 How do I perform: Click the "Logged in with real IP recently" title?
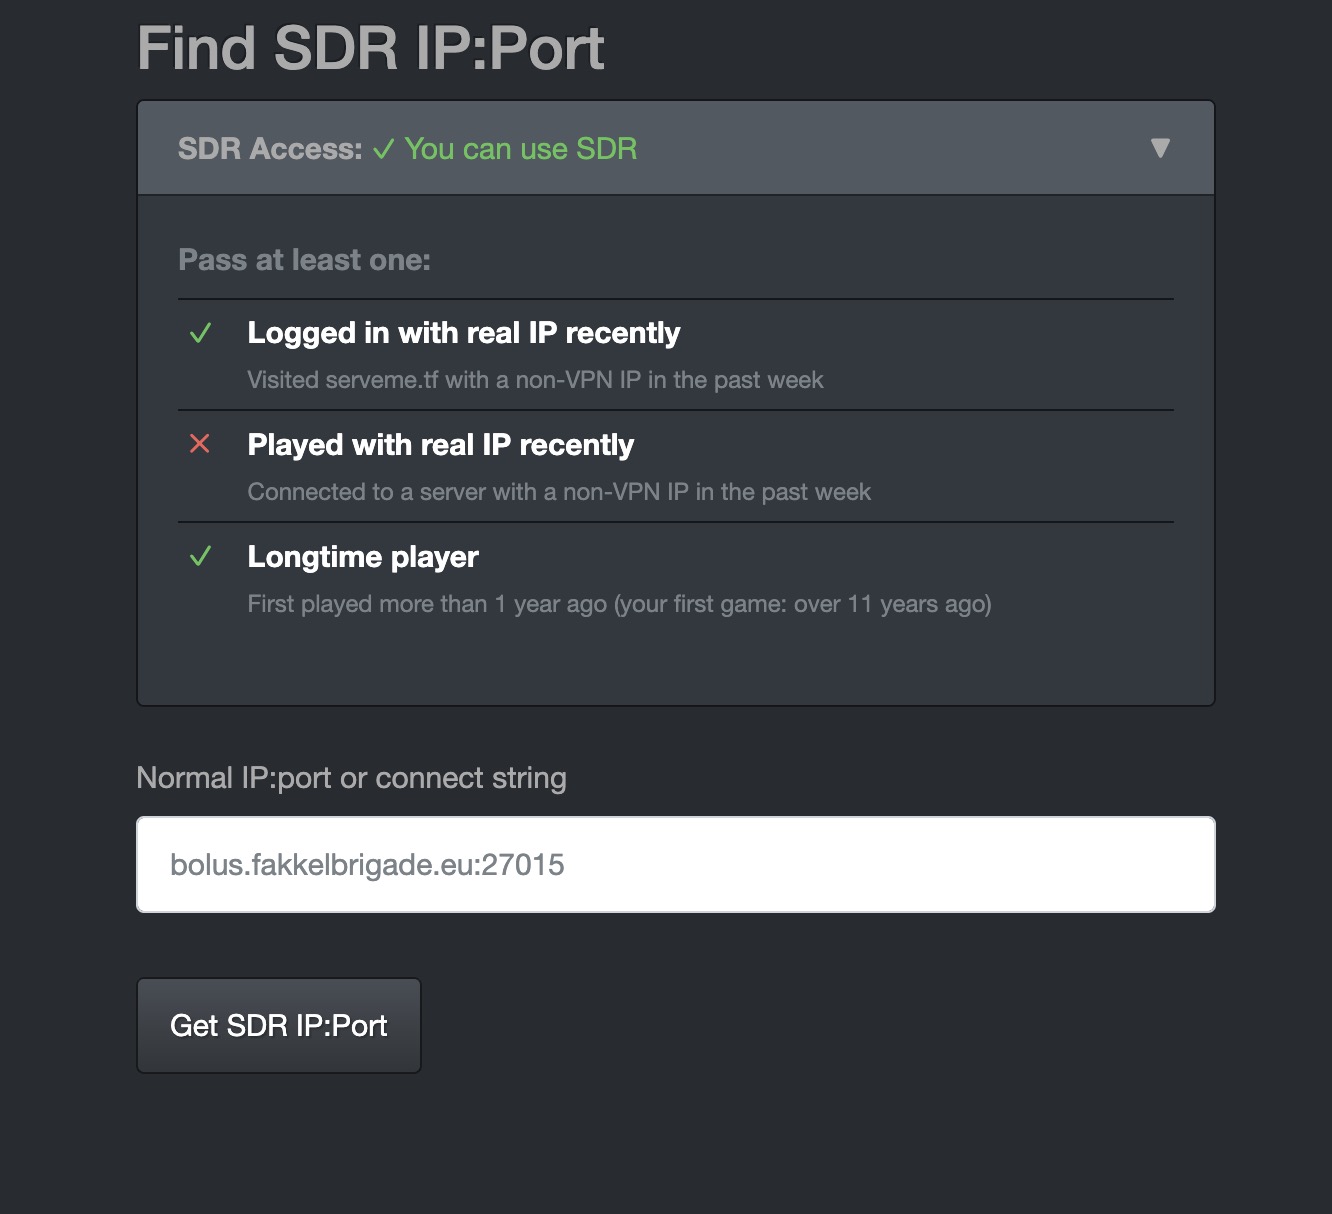click(463, 333)
